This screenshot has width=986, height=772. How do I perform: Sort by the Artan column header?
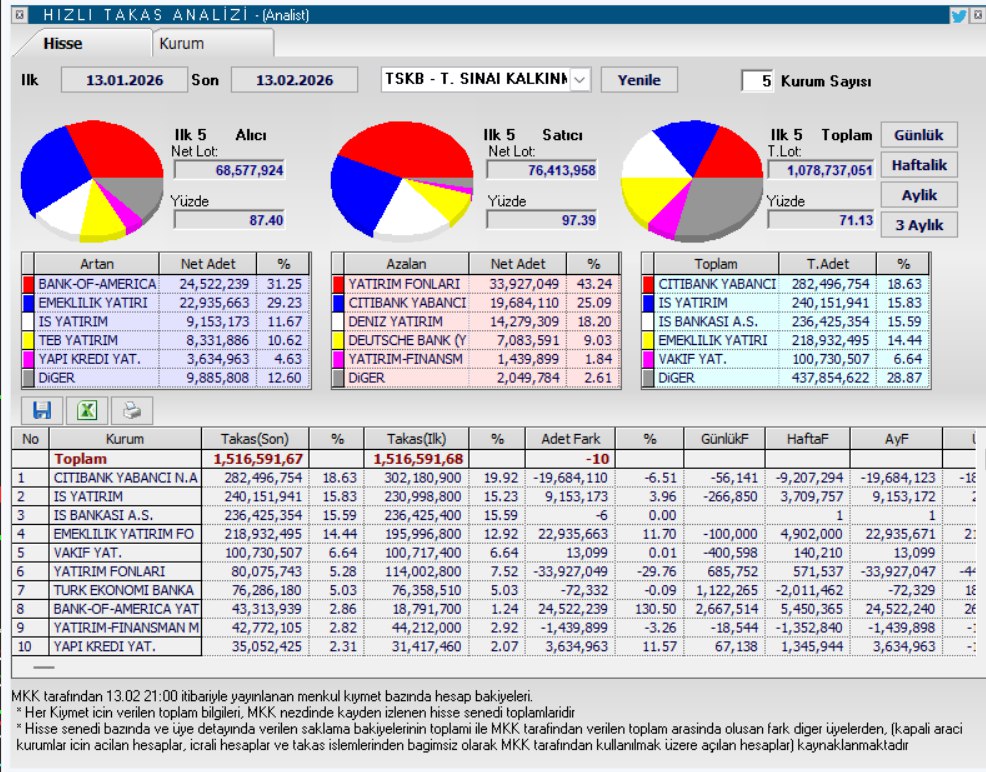[97, 264]
